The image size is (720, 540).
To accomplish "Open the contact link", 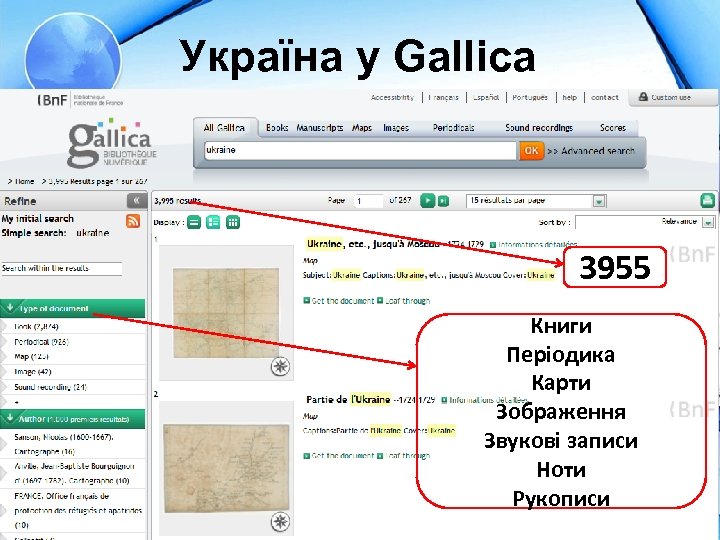I will coord(604,97).
